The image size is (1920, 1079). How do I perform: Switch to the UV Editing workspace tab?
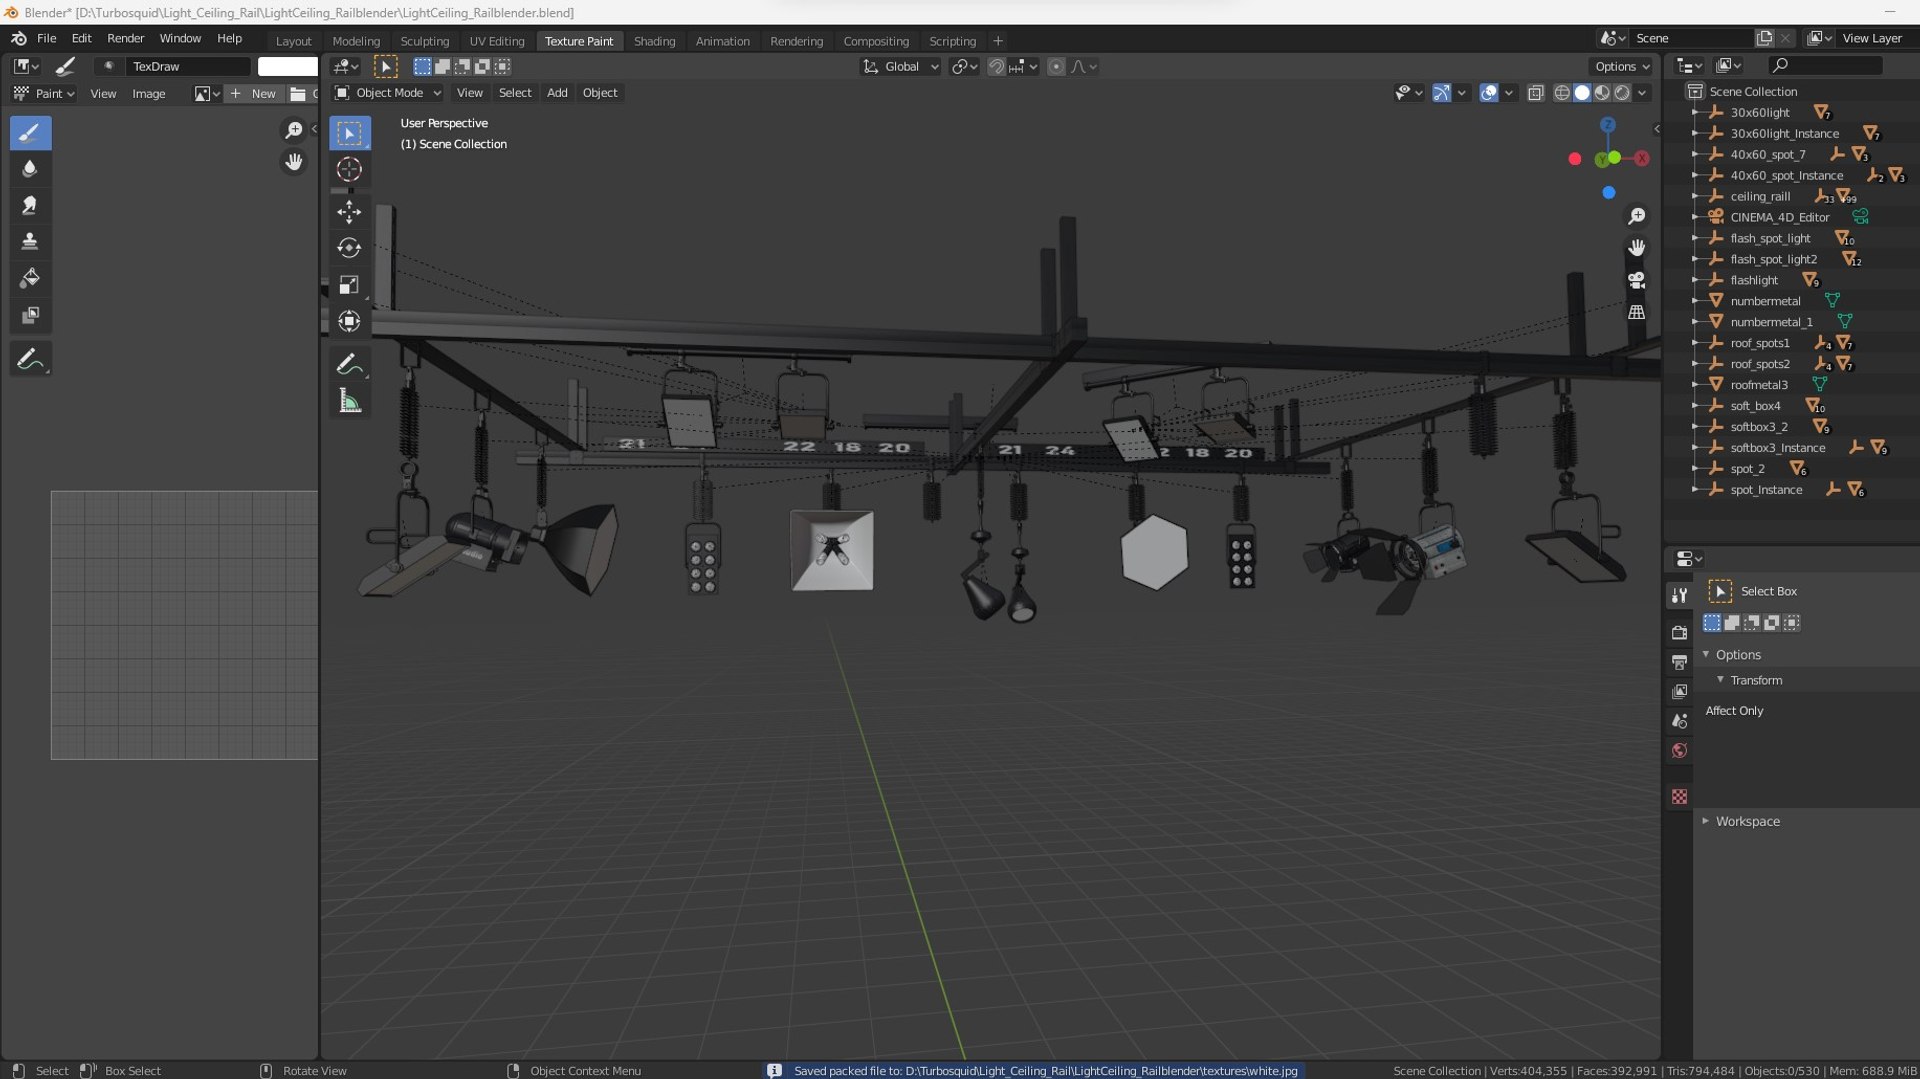point(496,41)
